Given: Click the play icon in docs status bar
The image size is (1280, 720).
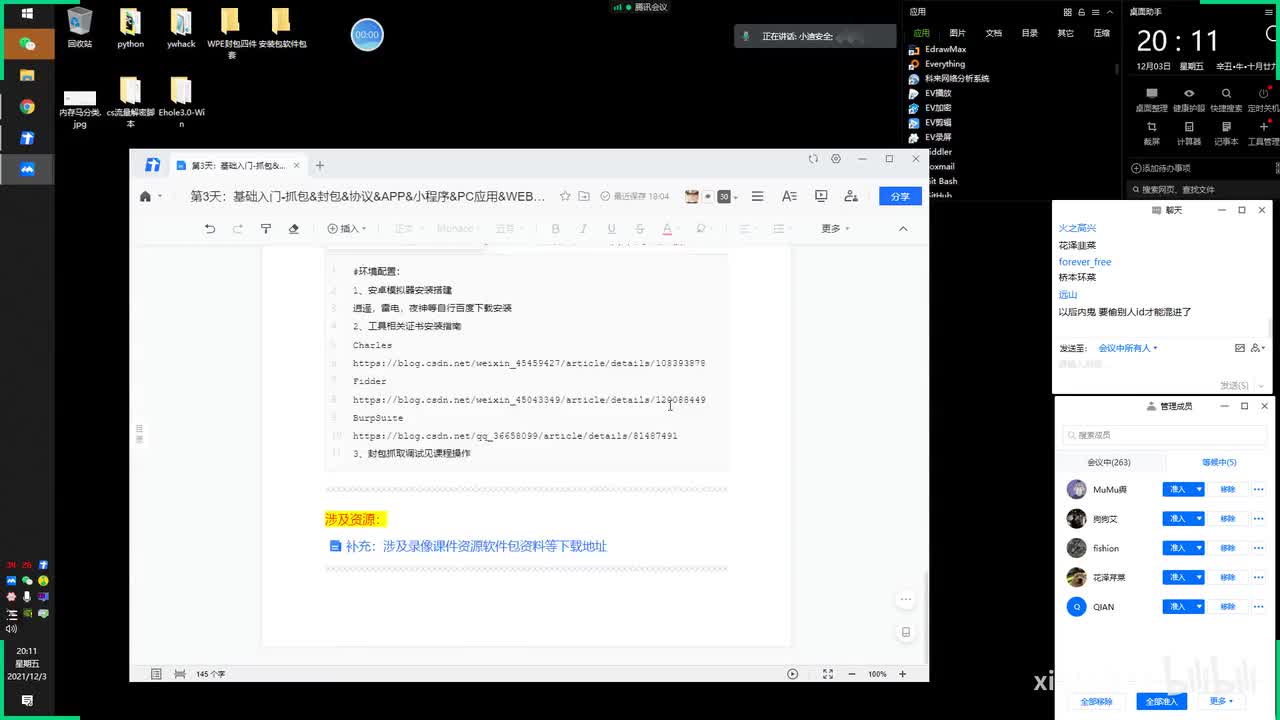Looking at the screenshot, I should [x=793, y=674].
